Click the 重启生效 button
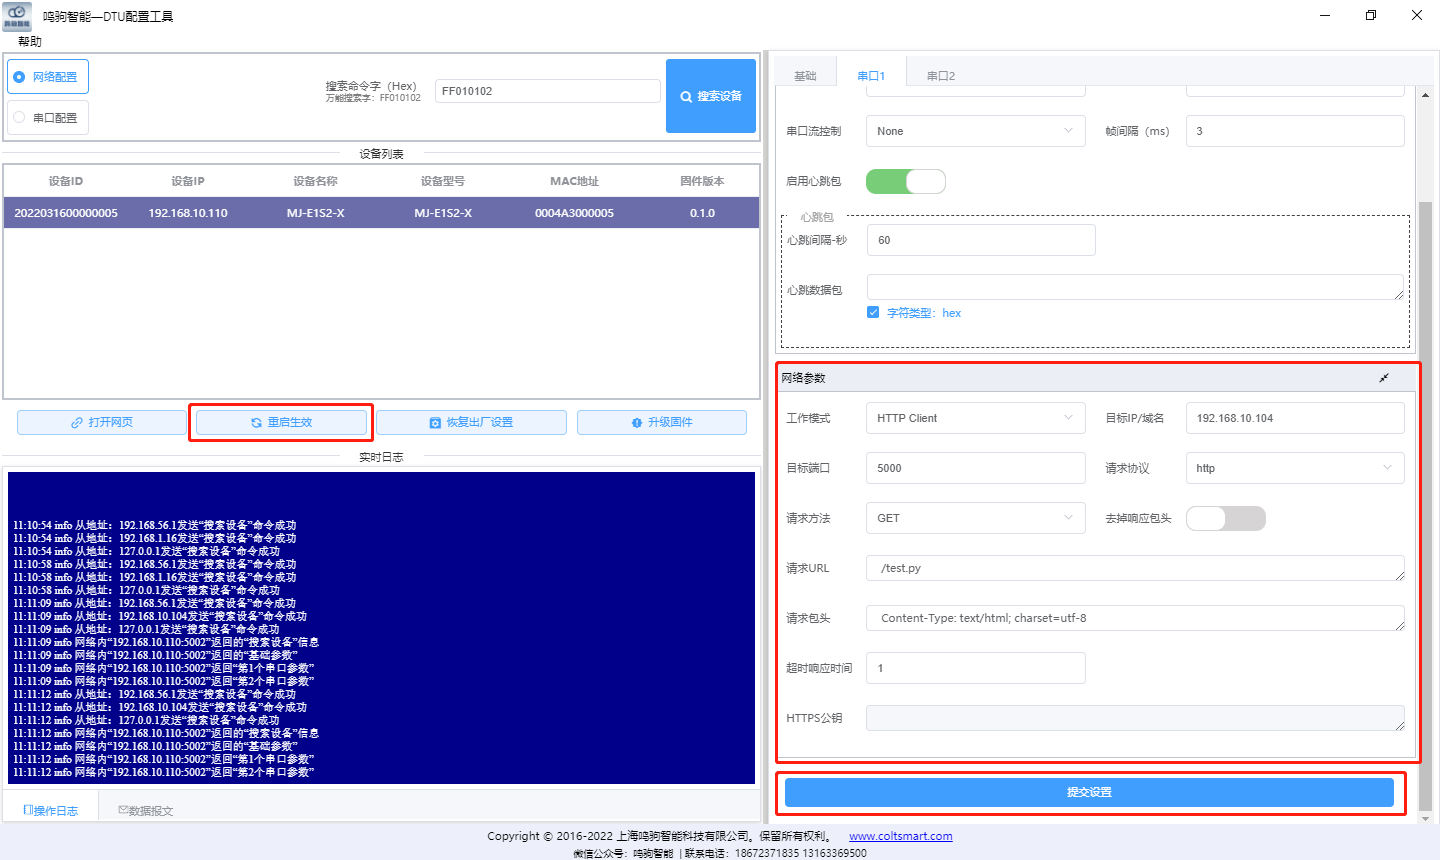 (x=281, y=423)
